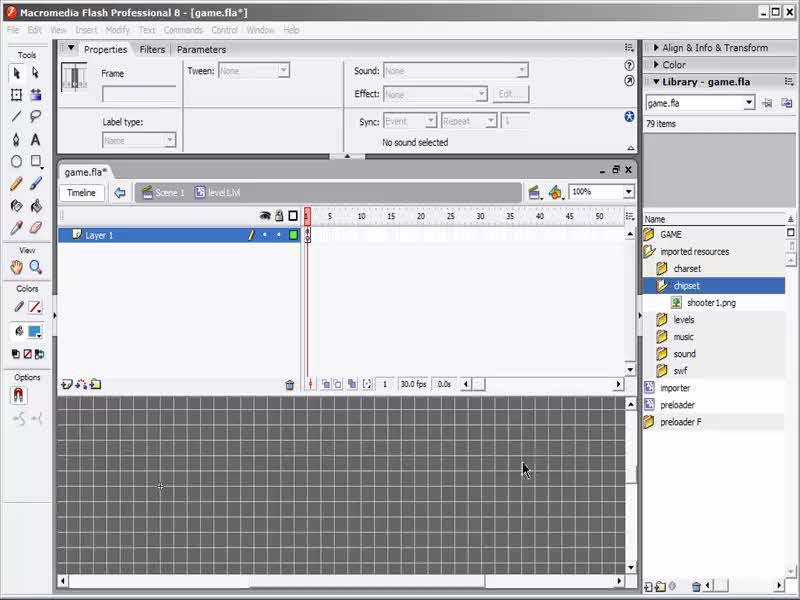Select the Oval tool
Screen dimensions: 800x600
pyautogui.click(x=16, y=162)
